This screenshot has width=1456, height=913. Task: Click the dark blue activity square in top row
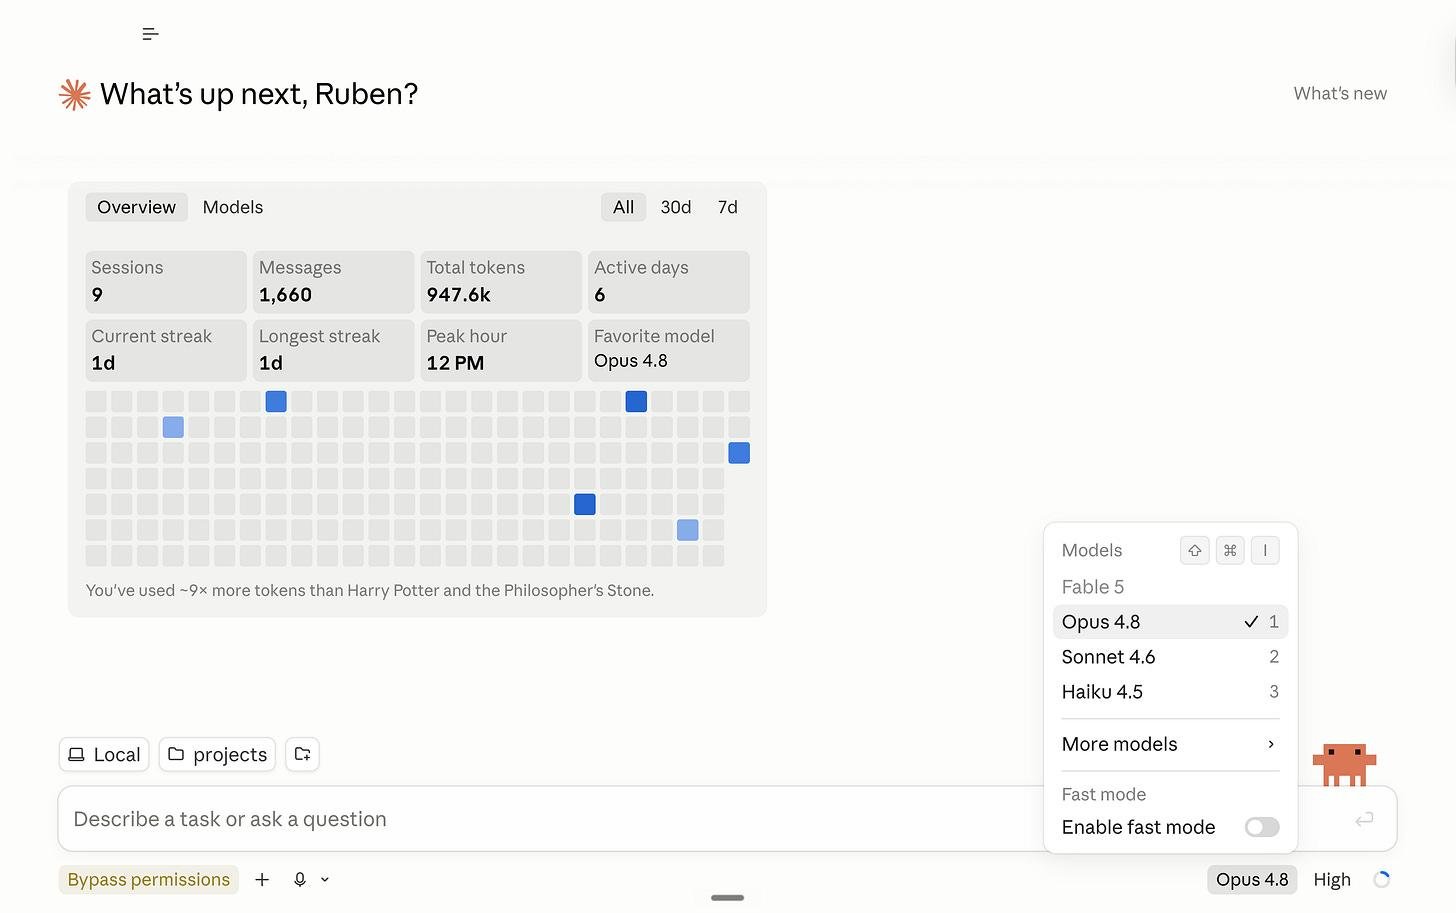pos(636,401)
